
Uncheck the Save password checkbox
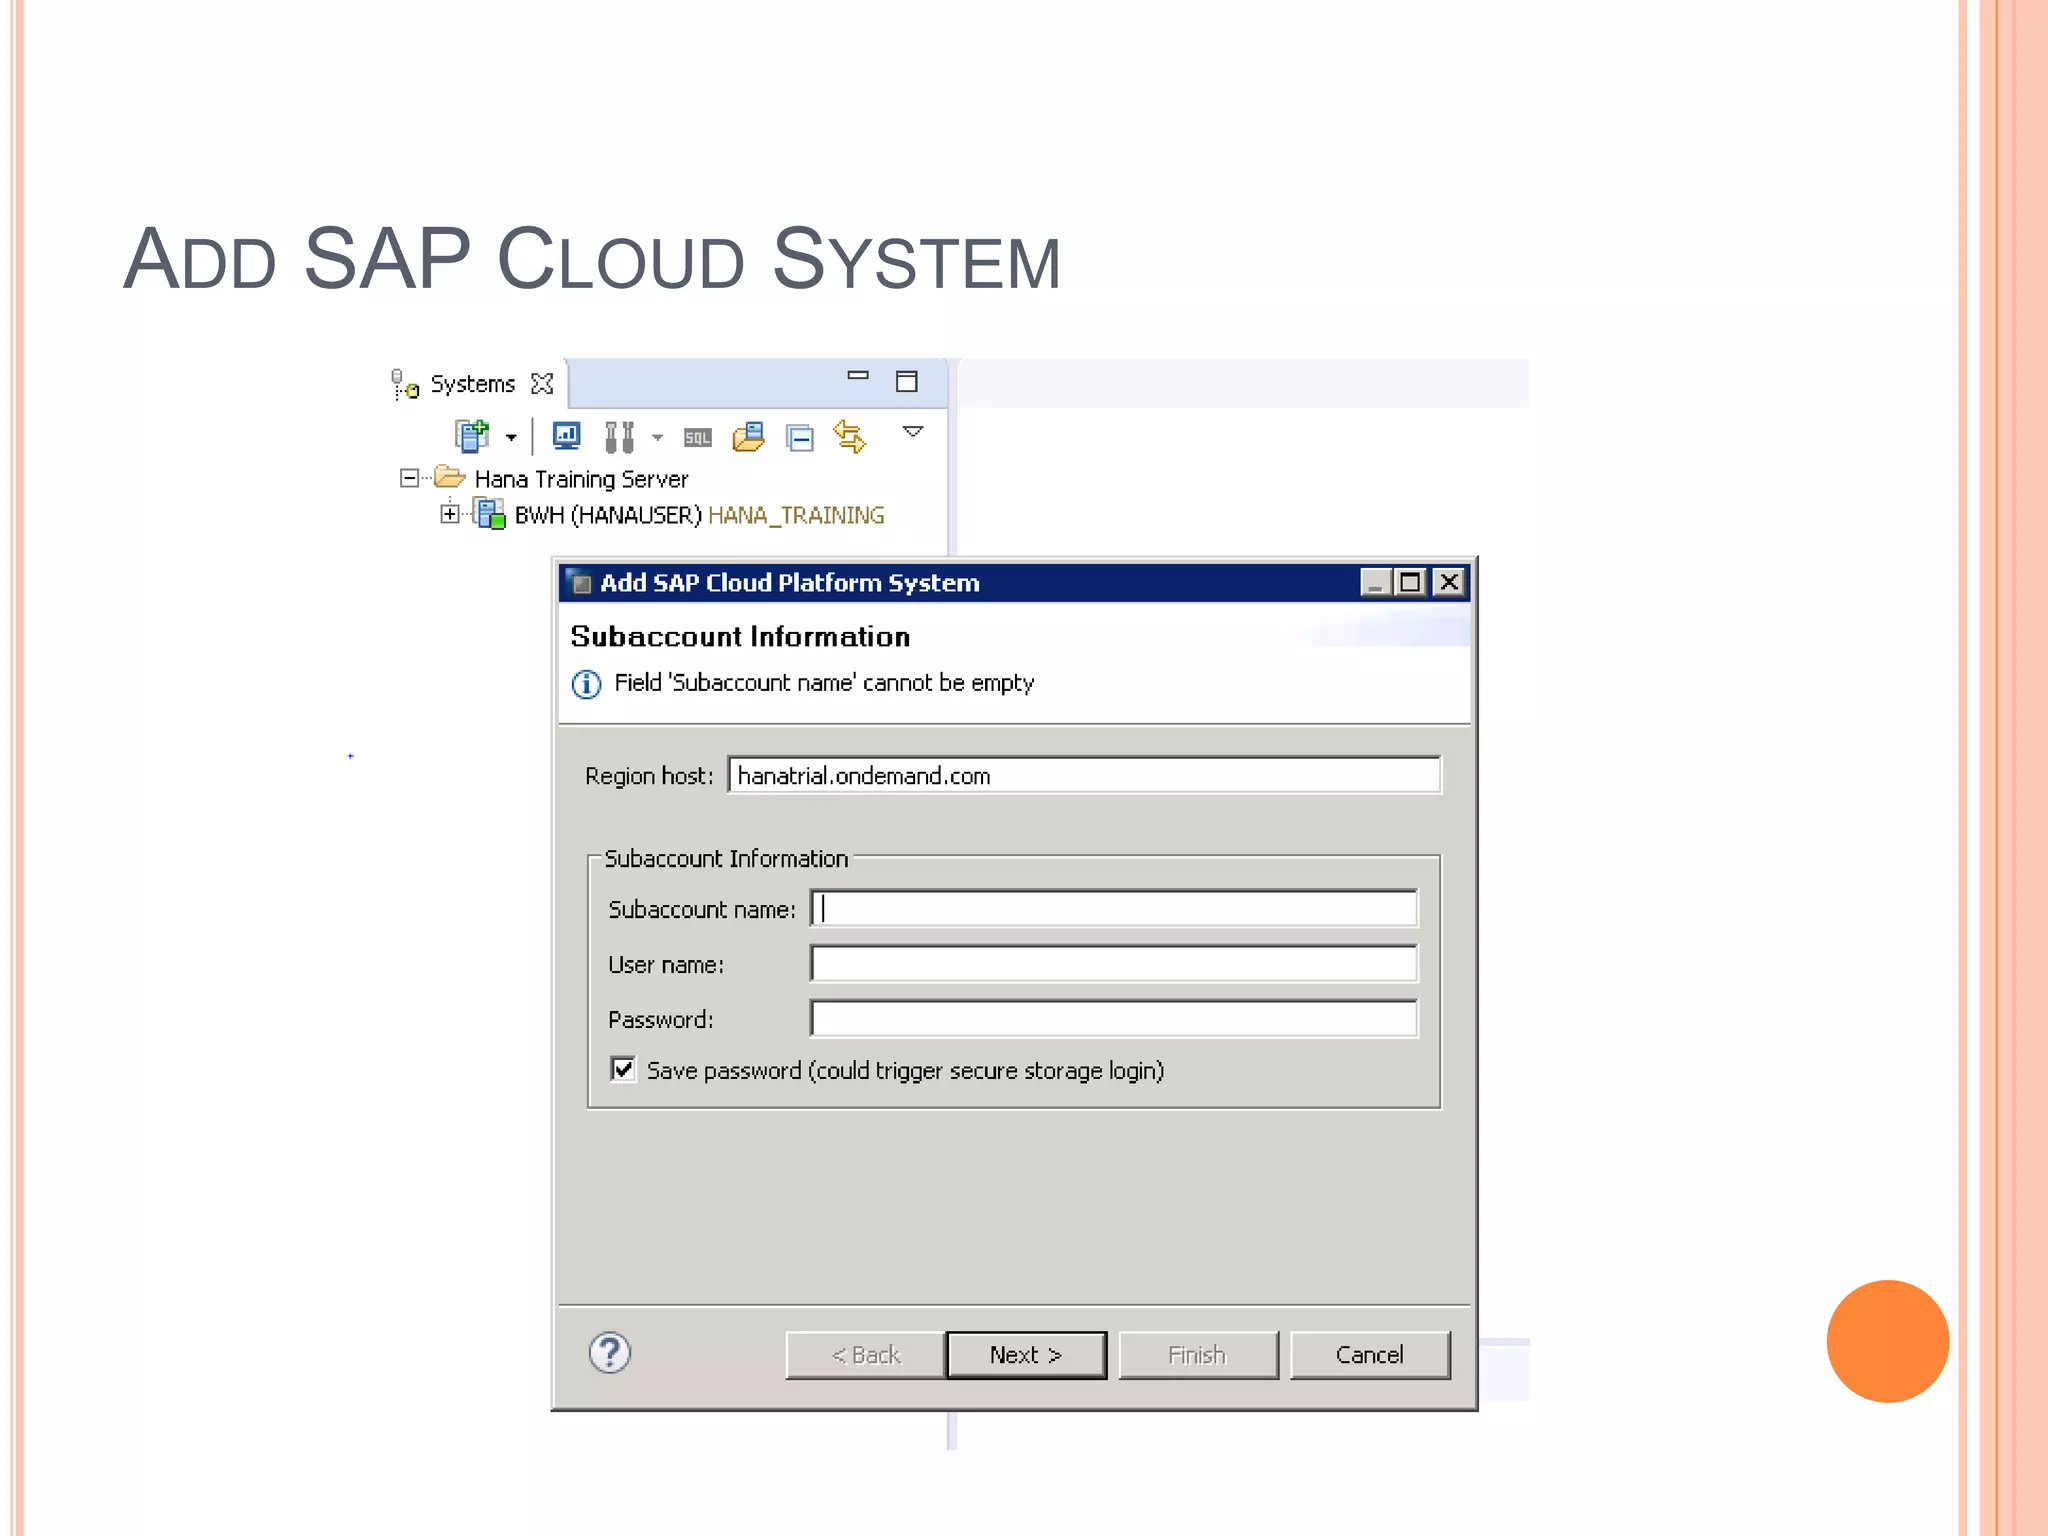(x=623, y=1069)
